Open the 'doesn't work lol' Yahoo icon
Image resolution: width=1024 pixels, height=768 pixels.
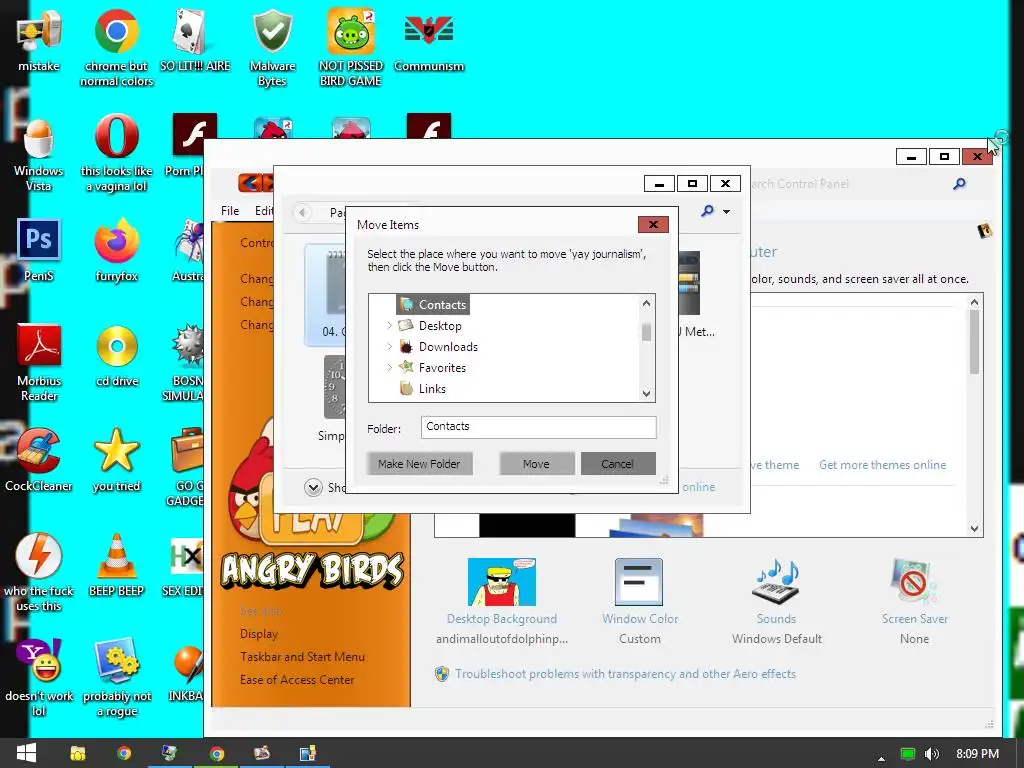tap(39, 677)
